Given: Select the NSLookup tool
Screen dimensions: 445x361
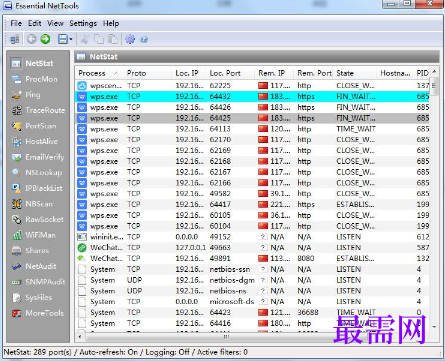Looking at the screenshot, I should (36, 173).
